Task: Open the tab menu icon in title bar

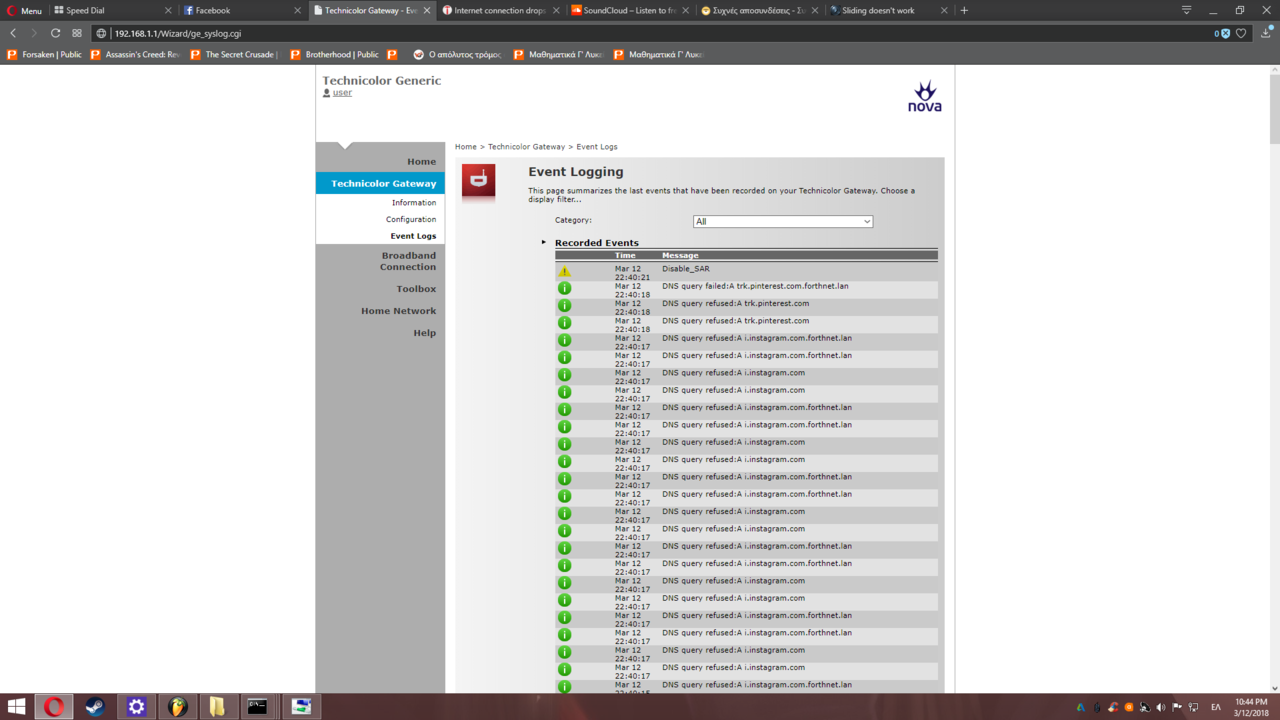Action: (1186, 10)
